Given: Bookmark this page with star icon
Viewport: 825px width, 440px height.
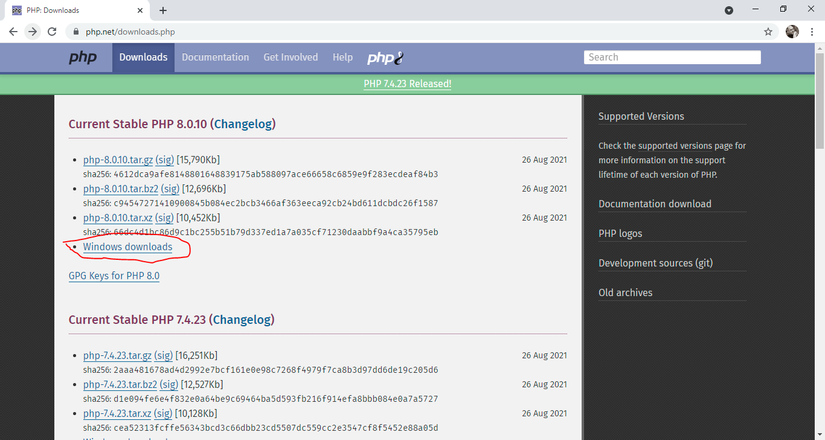Looking at the screenshot, I should [768, 32].
